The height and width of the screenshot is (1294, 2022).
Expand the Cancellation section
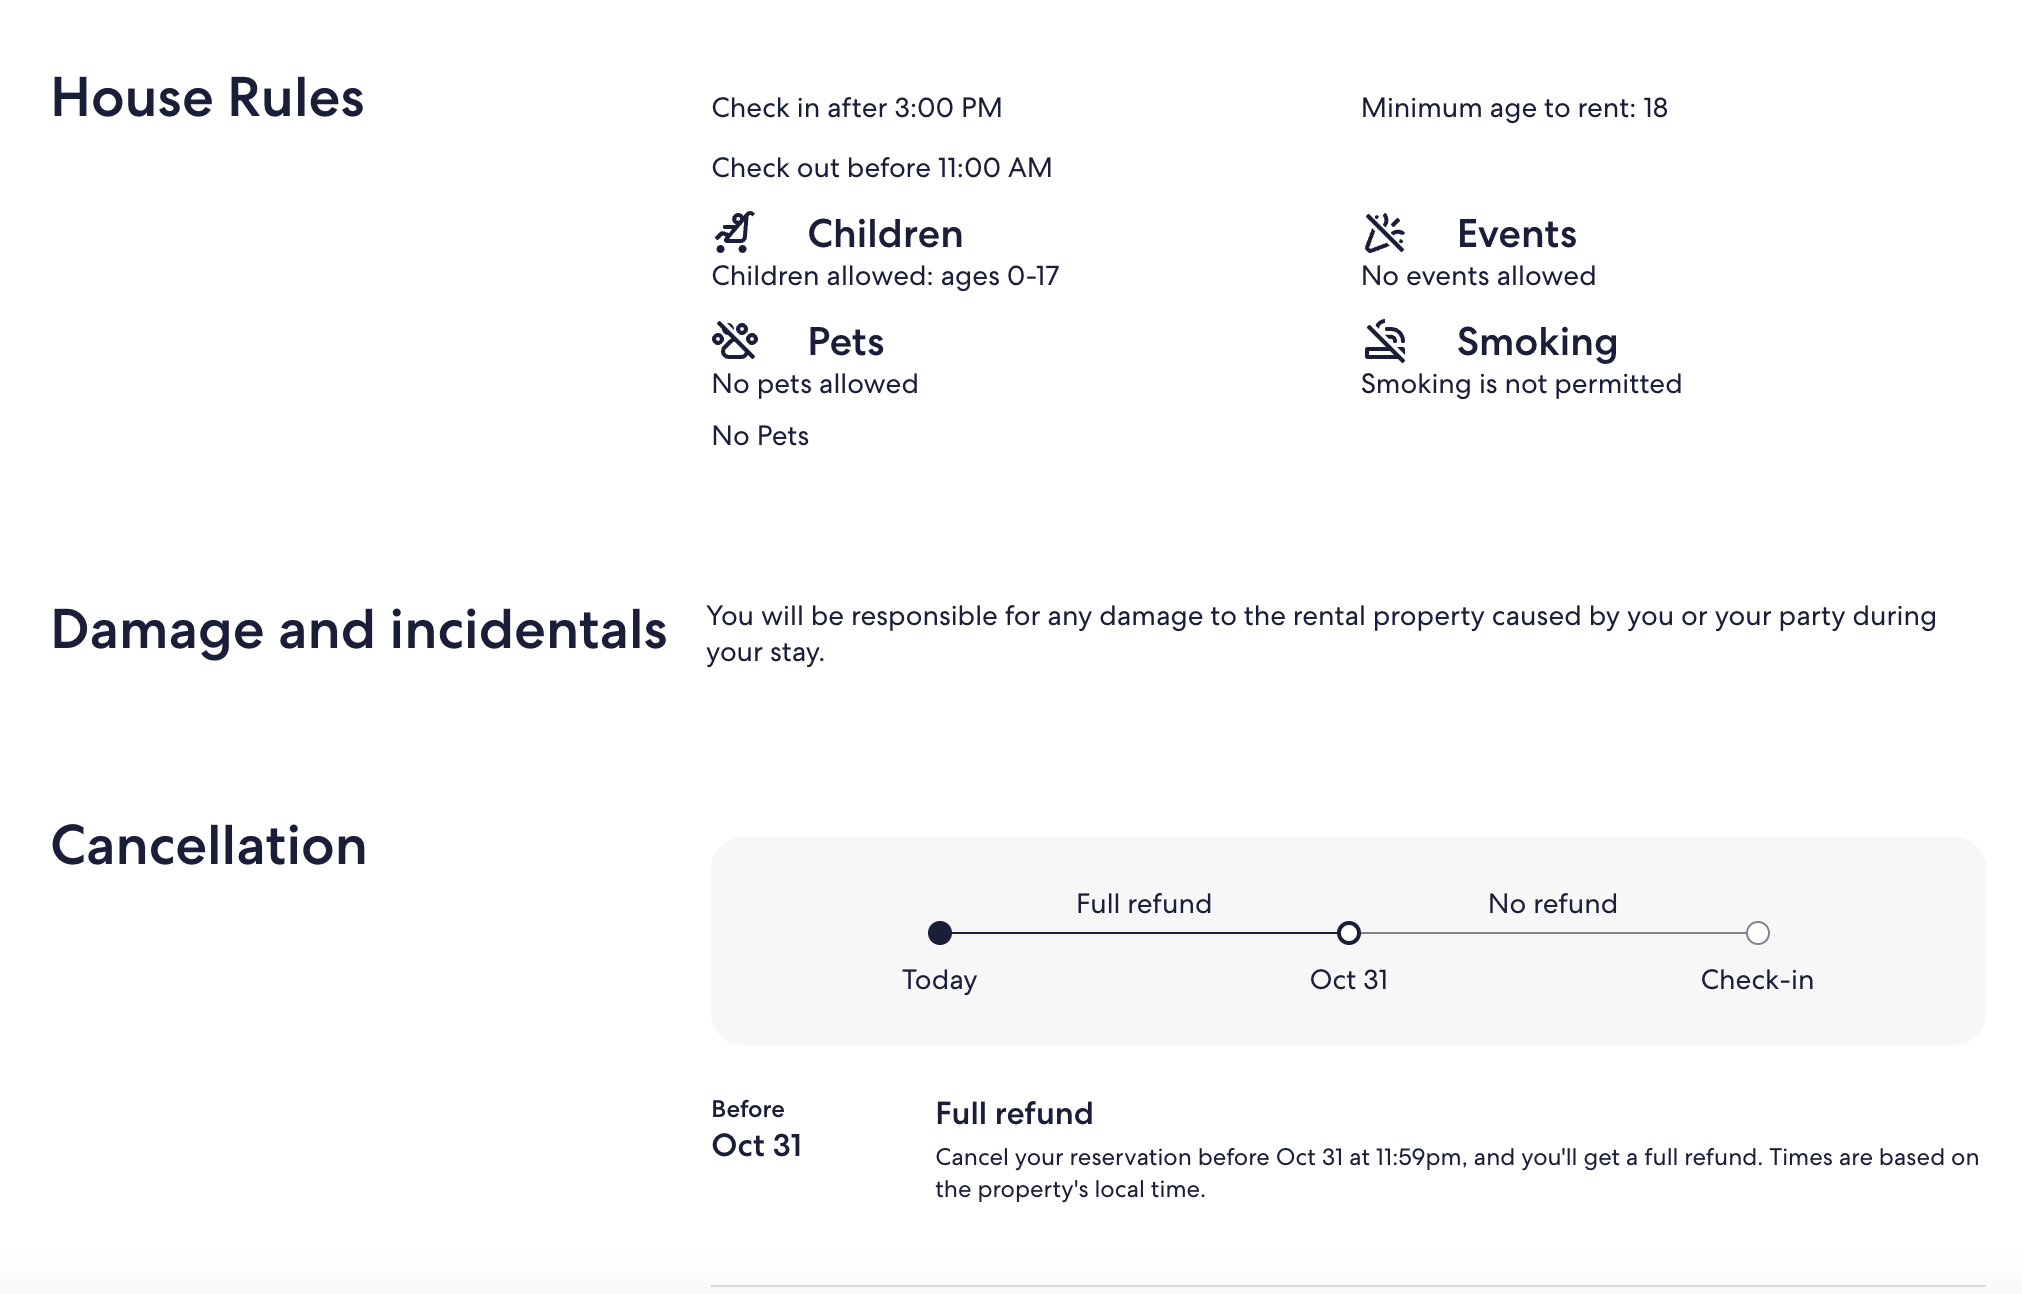coord(209,845)
